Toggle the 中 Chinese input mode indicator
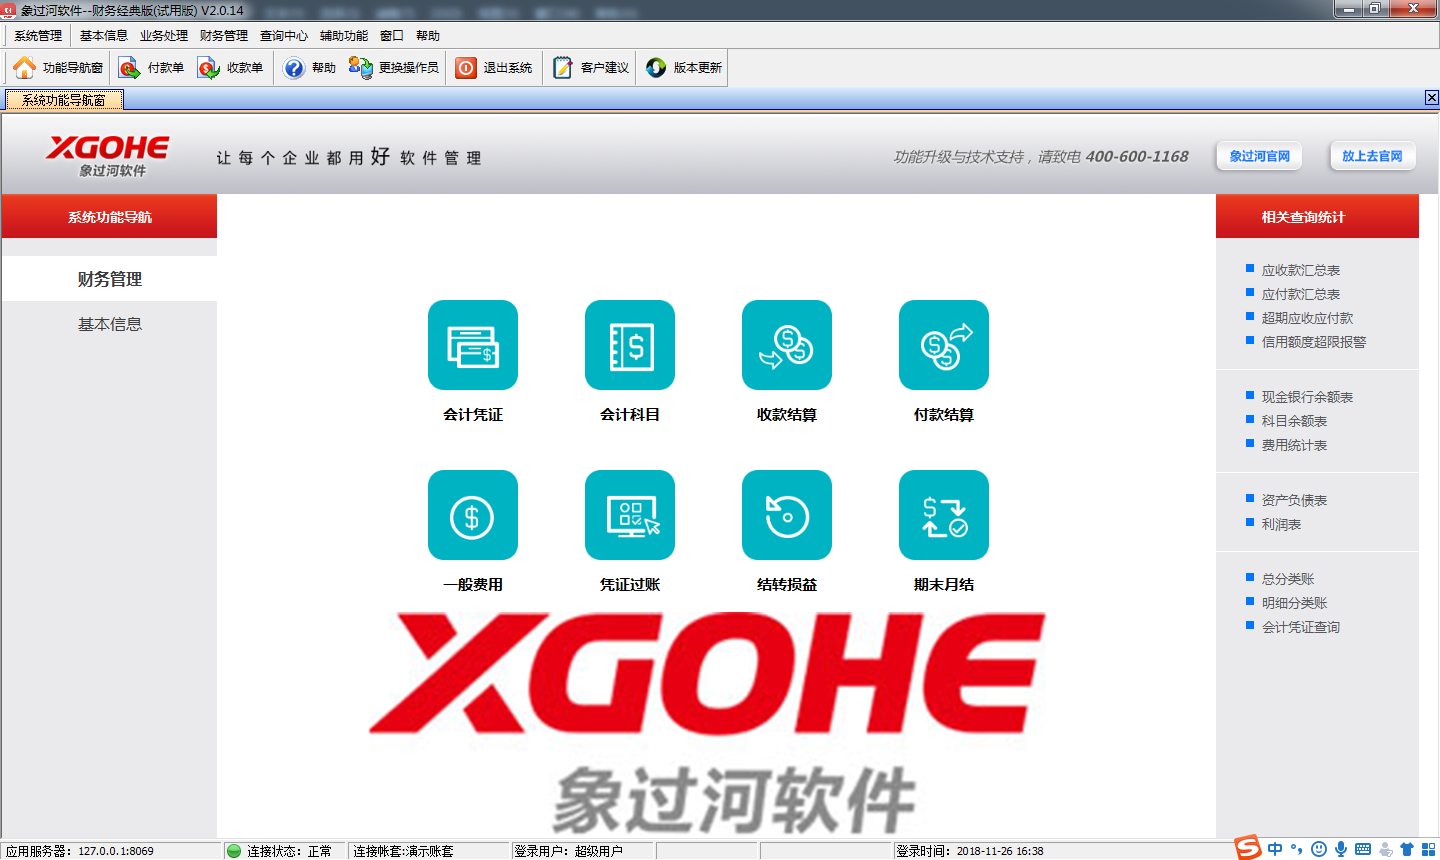Image resolution: width=1440 pixels, height=860 pixels. point(1275,849)
